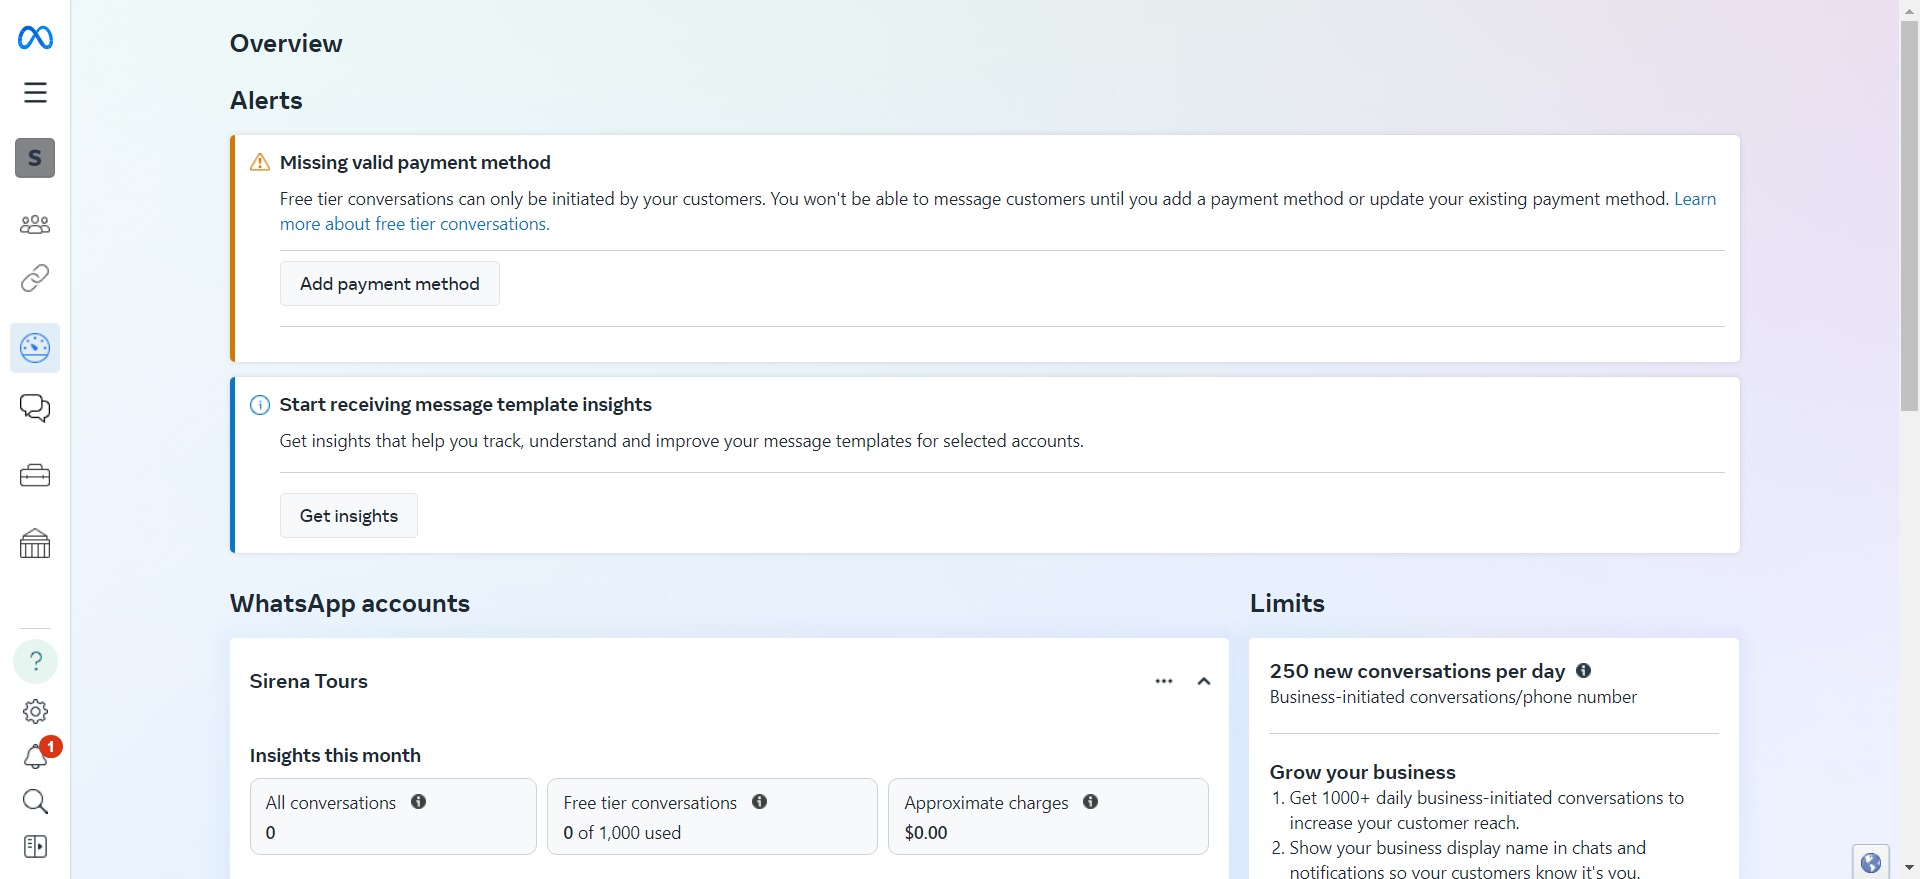Click 'Business-initiated conversations/phone number' text
The image size is (1920, 879).
click(x=1453, y=697)
